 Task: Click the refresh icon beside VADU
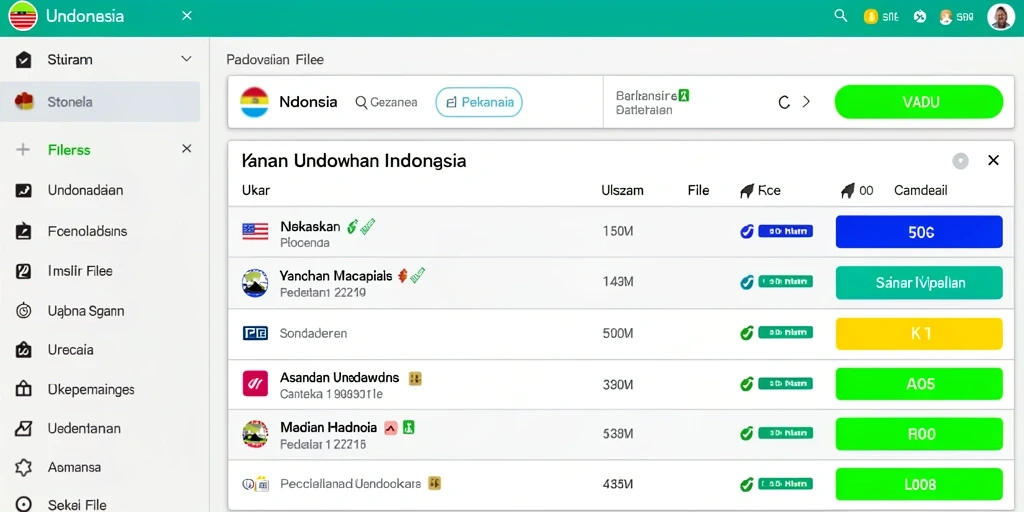(x=784, y=103)
